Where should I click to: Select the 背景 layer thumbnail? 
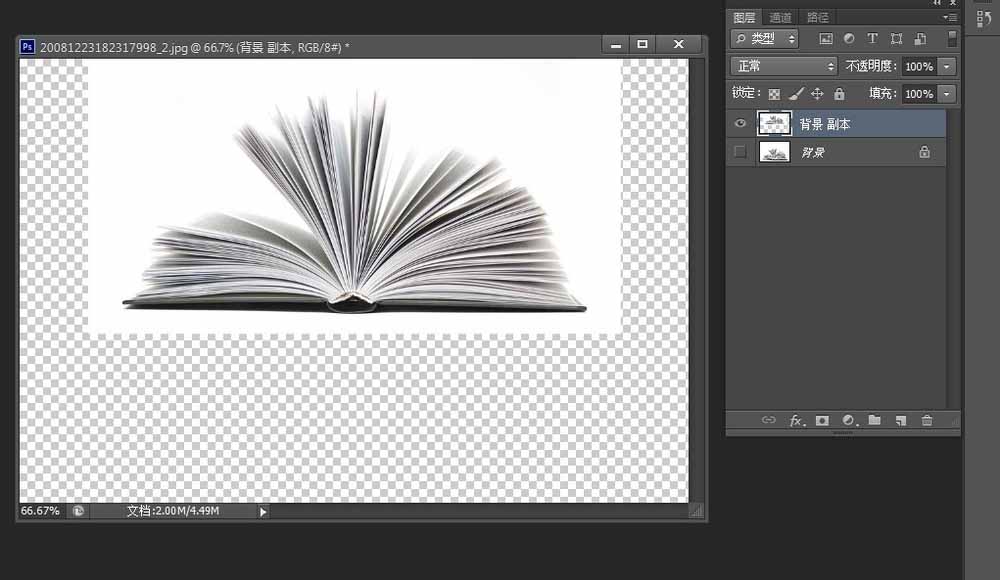[x=774, y=151]
